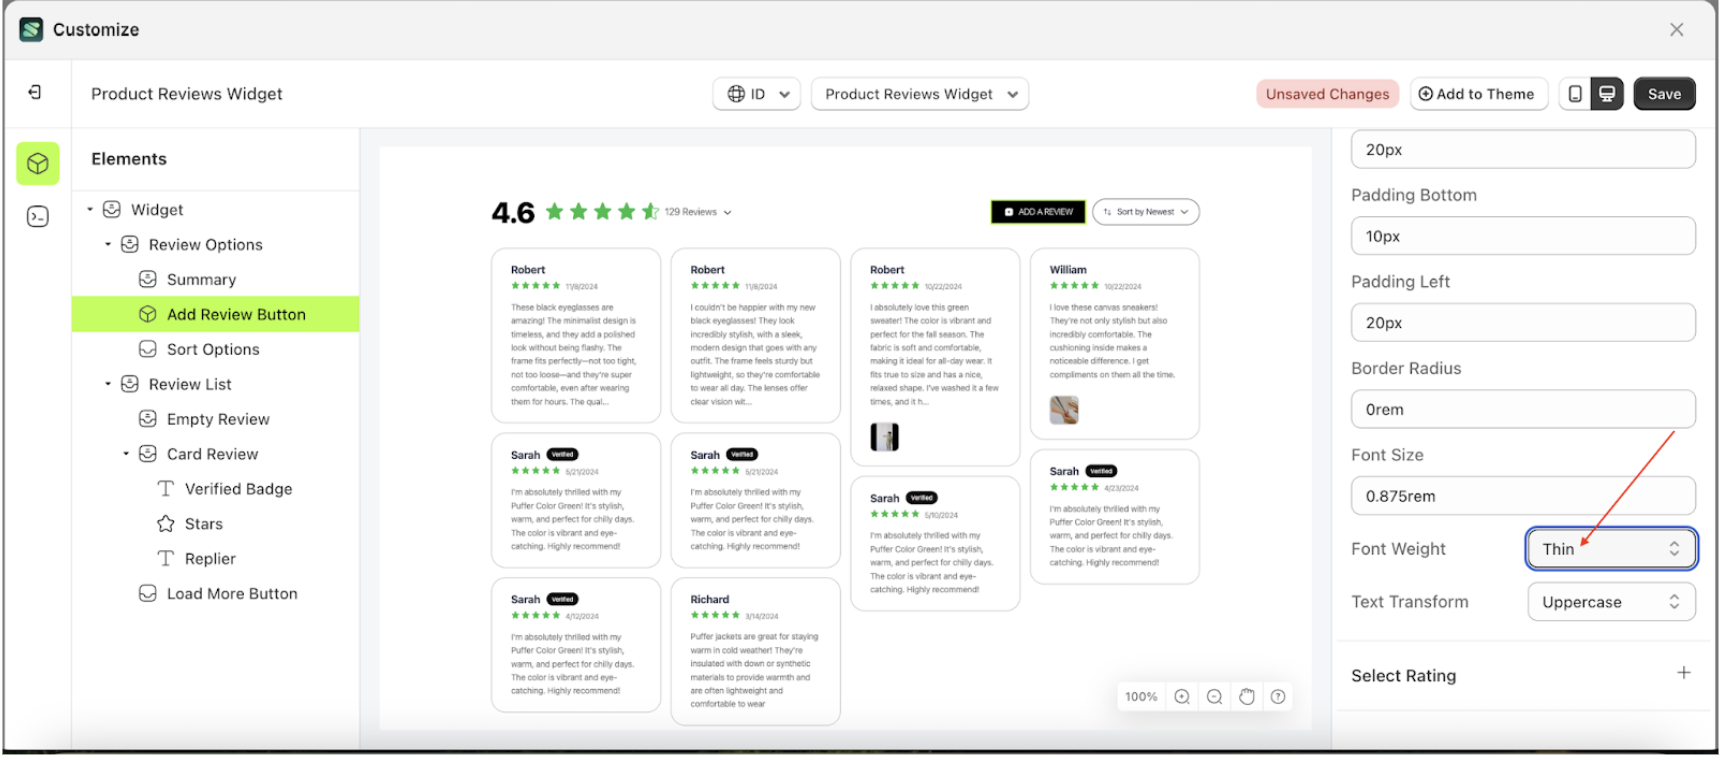Click the 100% zoom level indicator

(x=1141, y=697)
